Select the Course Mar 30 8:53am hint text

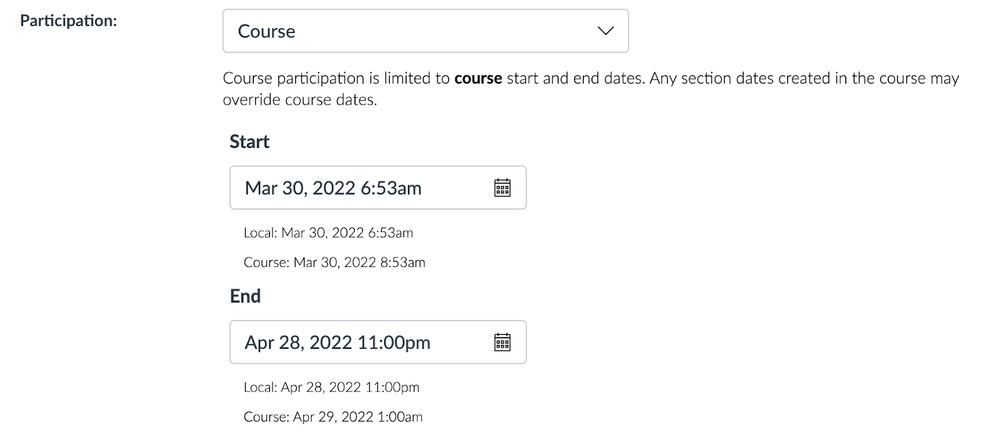334,262
